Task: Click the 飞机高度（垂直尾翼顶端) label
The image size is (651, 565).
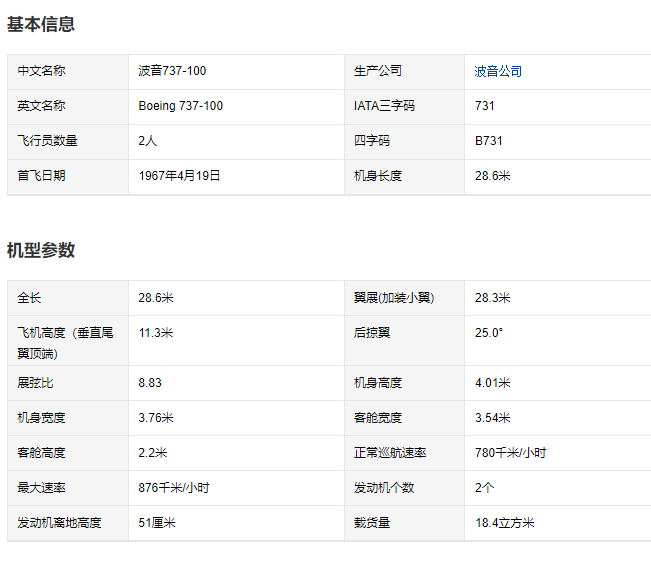Action: click(x=65, y=343)
